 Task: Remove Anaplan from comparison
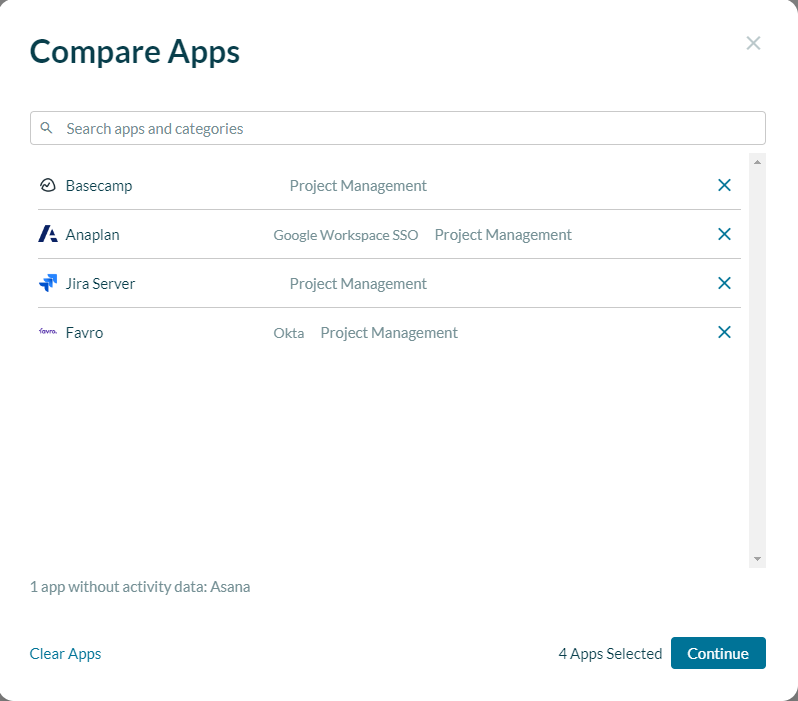point(724,234)
